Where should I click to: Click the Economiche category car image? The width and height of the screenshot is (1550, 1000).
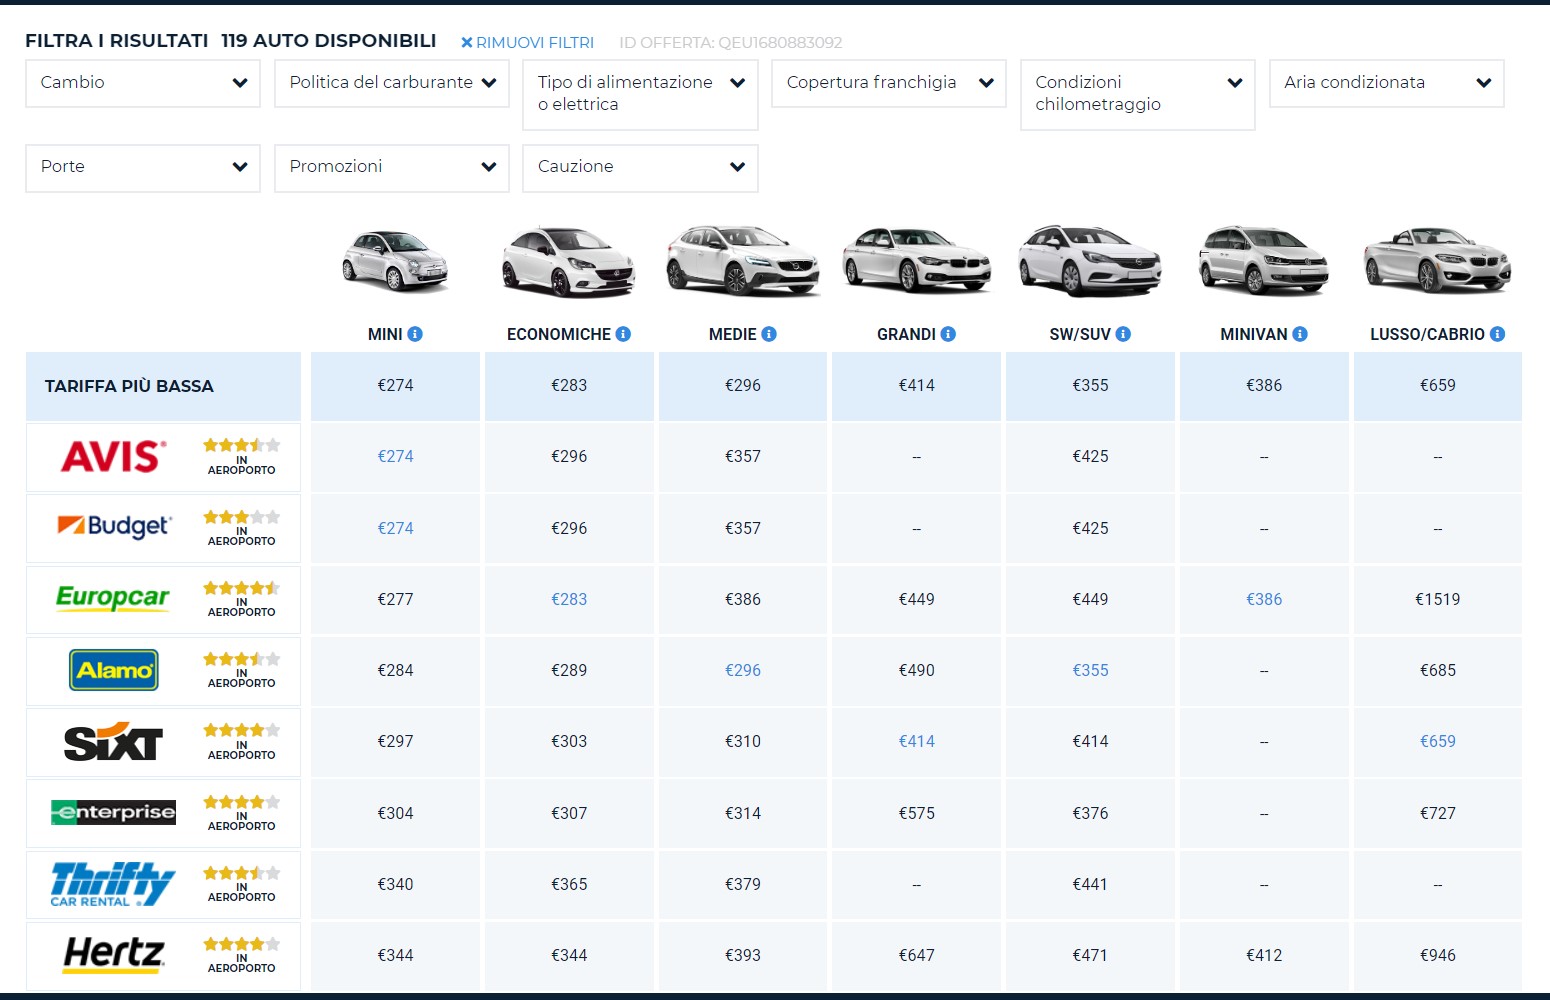pos(569,262)
